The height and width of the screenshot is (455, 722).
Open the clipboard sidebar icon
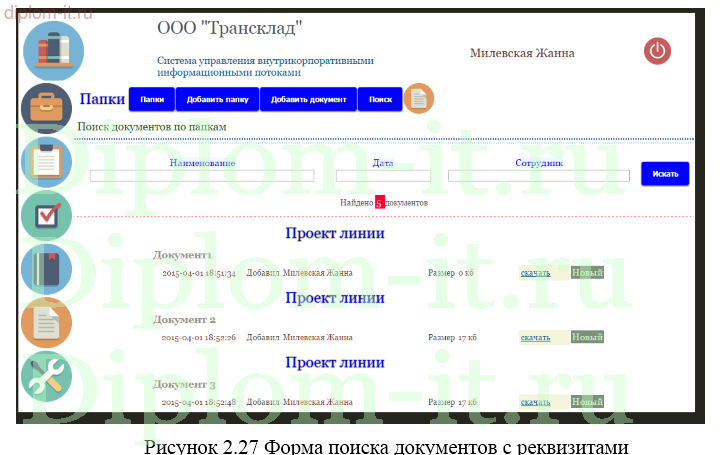47,162
